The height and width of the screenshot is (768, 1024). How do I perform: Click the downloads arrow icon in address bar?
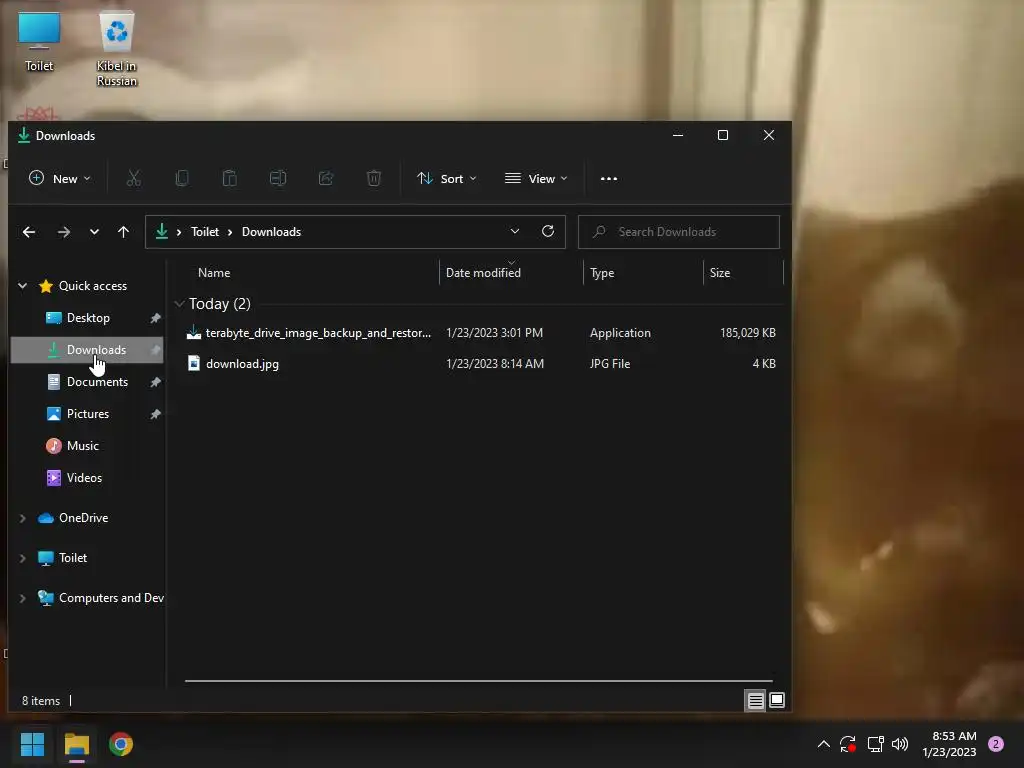(161, 231)
